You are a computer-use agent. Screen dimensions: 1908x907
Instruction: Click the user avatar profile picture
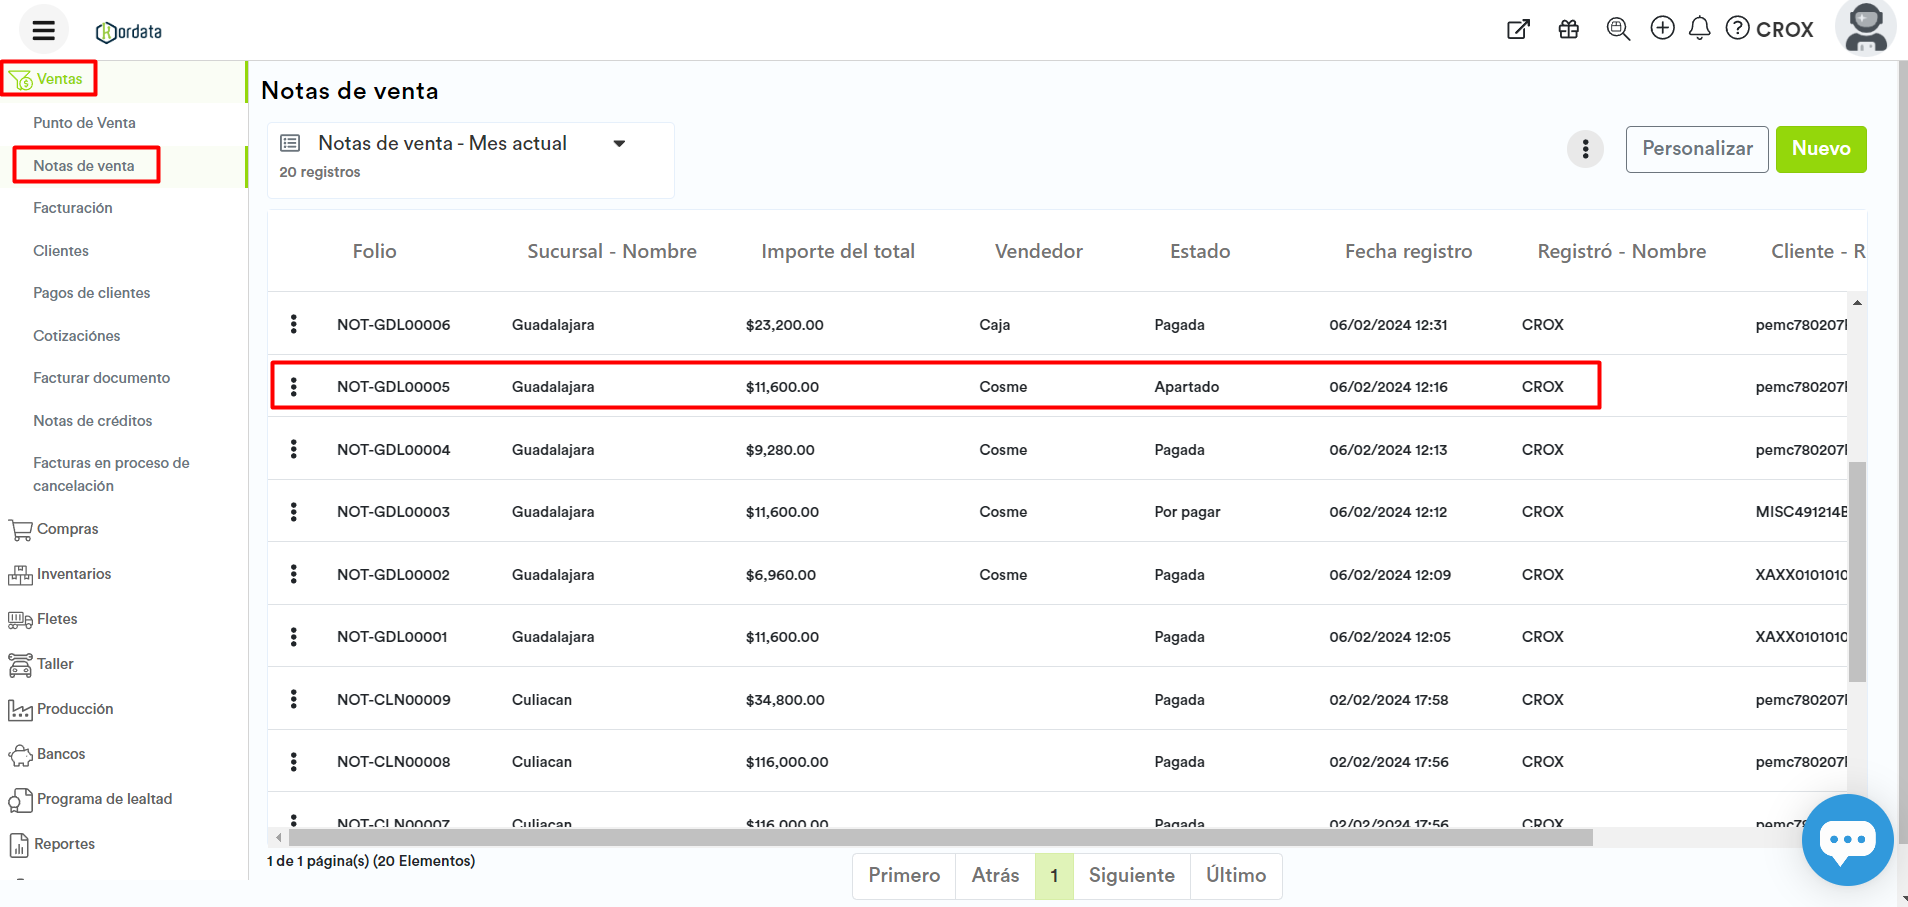(x=1865, y=28)
